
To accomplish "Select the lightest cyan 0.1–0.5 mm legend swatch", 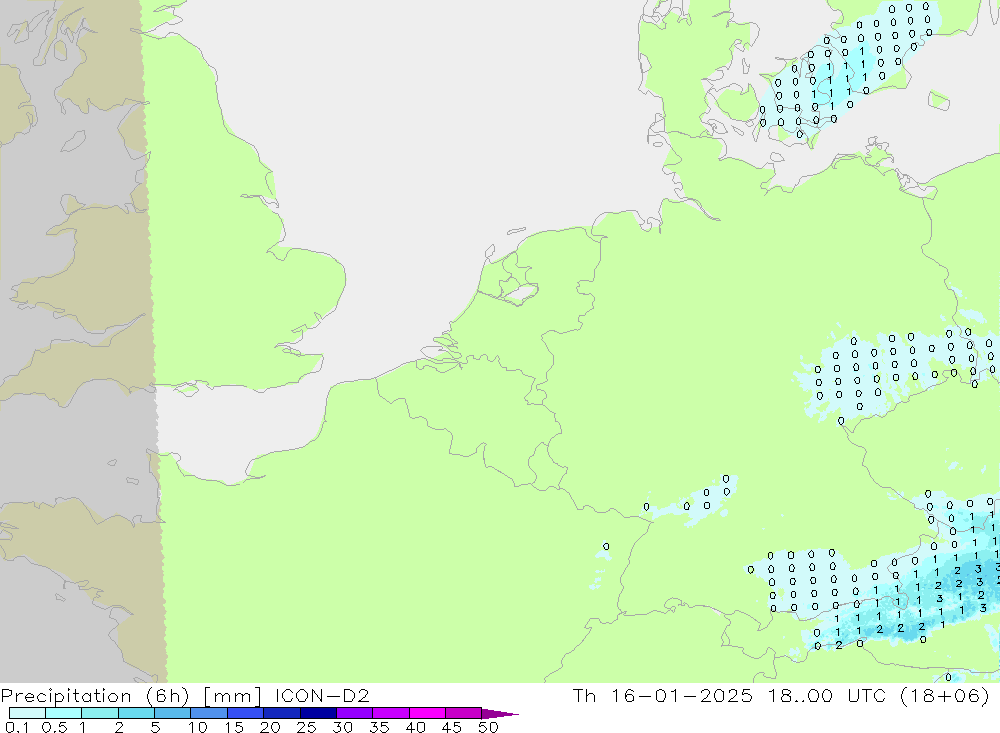I will pyautogui.click(x=27, y=713).
